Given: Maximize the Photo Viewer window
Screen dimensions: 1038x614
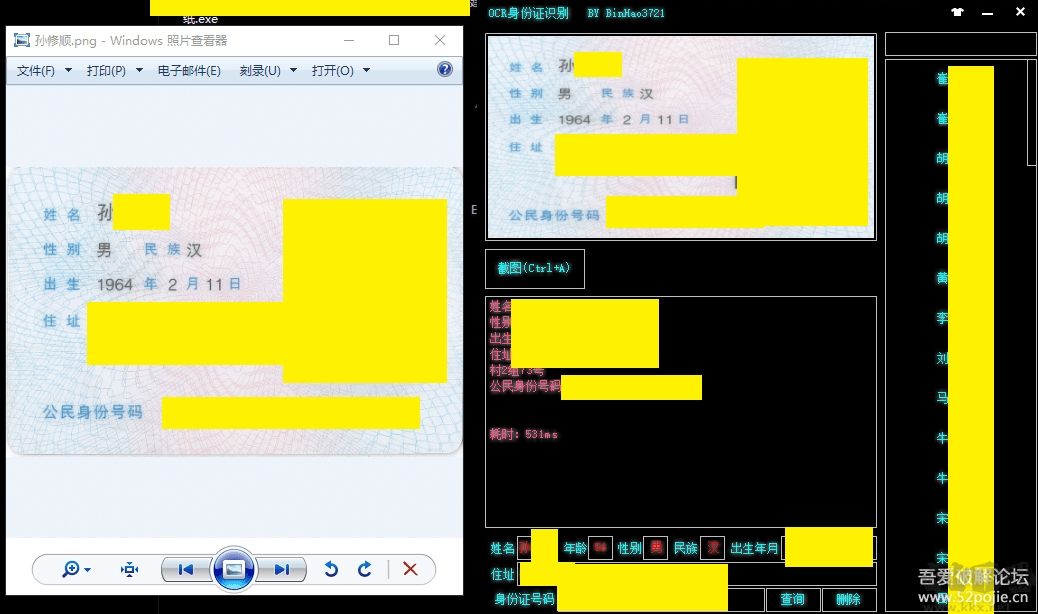Looking at the screenshot, I should click(x=394, y=40).
